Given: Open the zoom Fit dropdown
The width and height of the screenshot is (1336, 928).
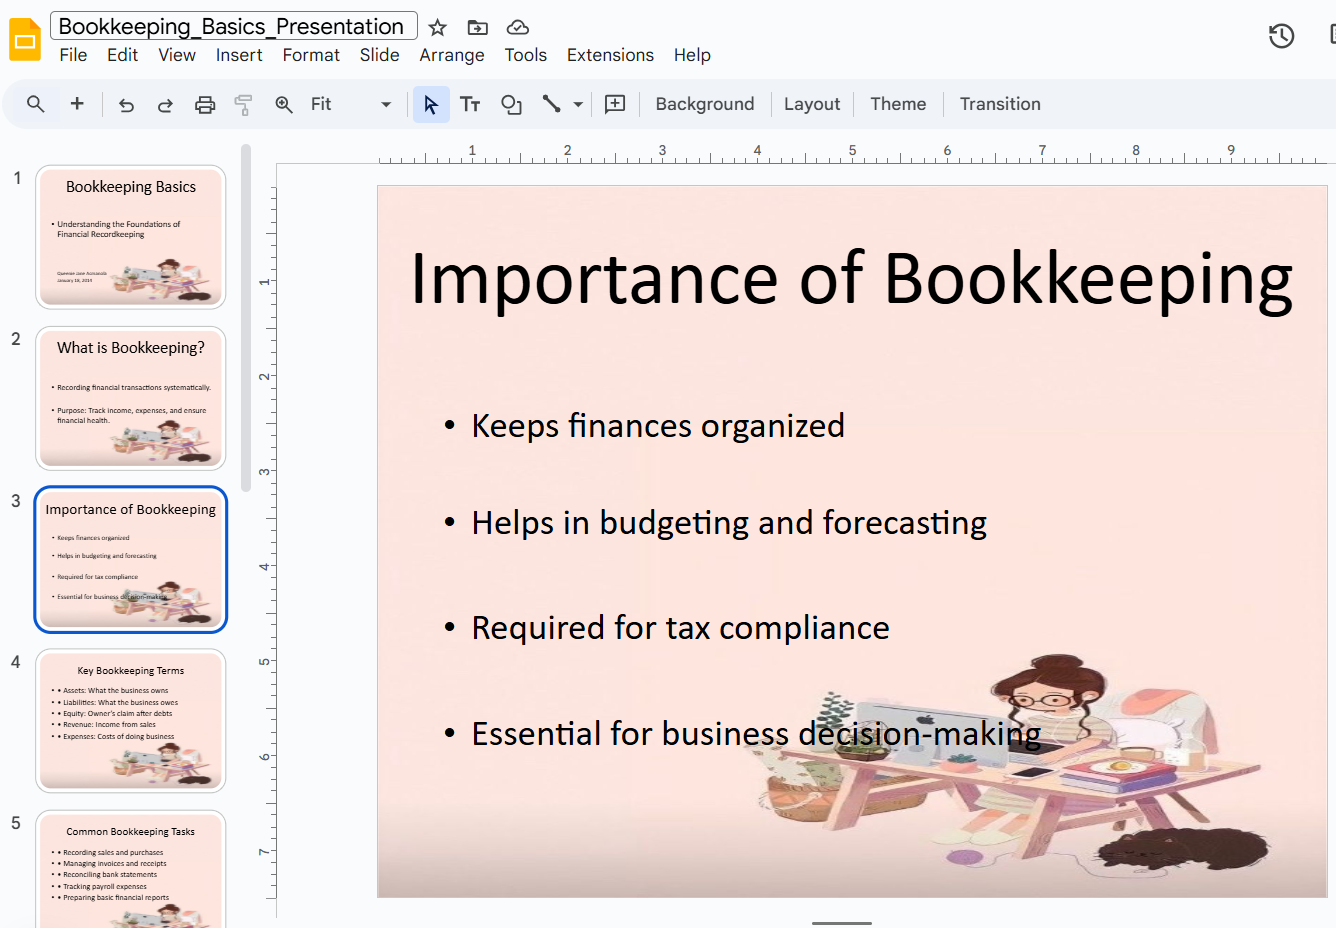Looking at the screenshot, I should pyautogui.click(x=350, y=104).
